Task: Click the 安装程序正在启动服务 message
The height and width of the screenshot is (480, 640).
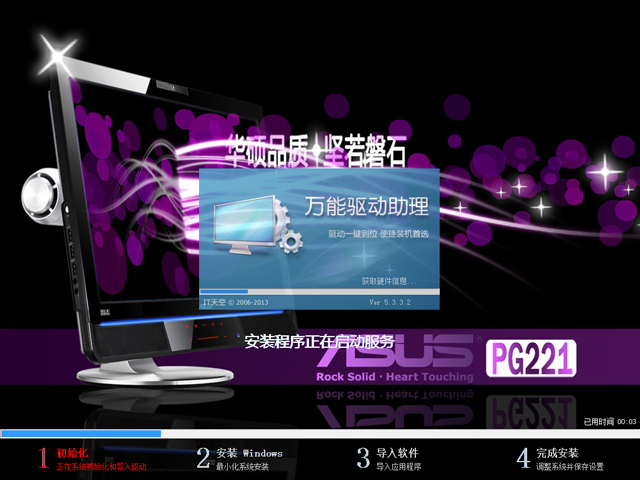Action: click(x=320, y=342)
